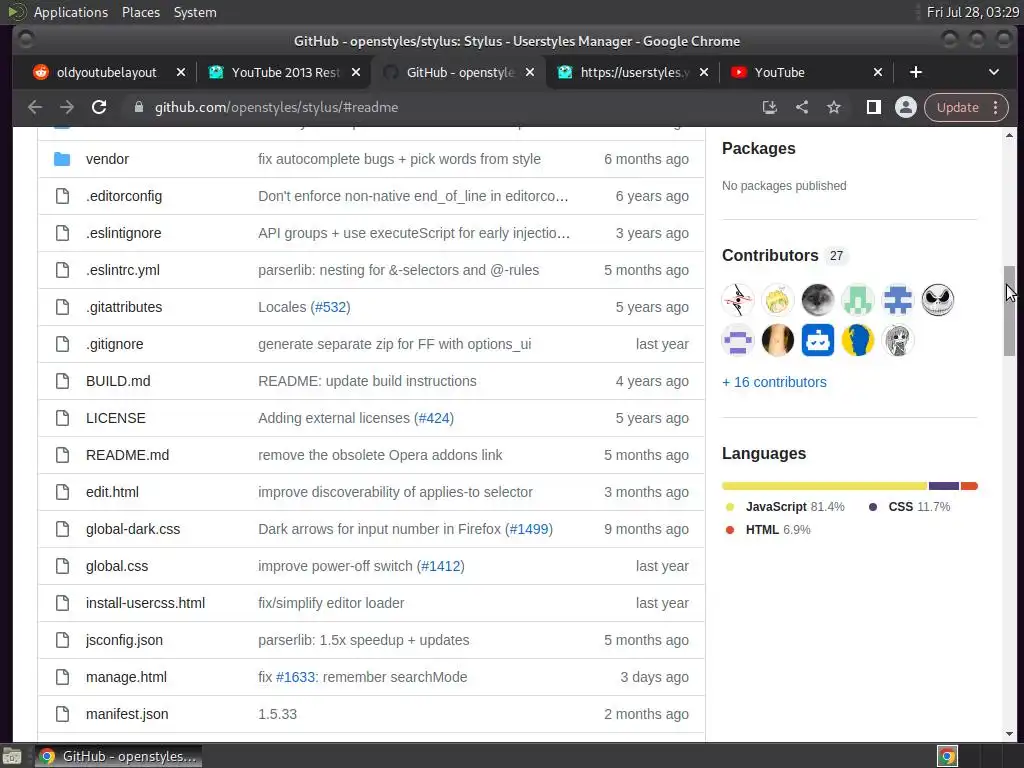Click the padlock site info icon
1024x768 pixels.
click(x=138, y=107)
